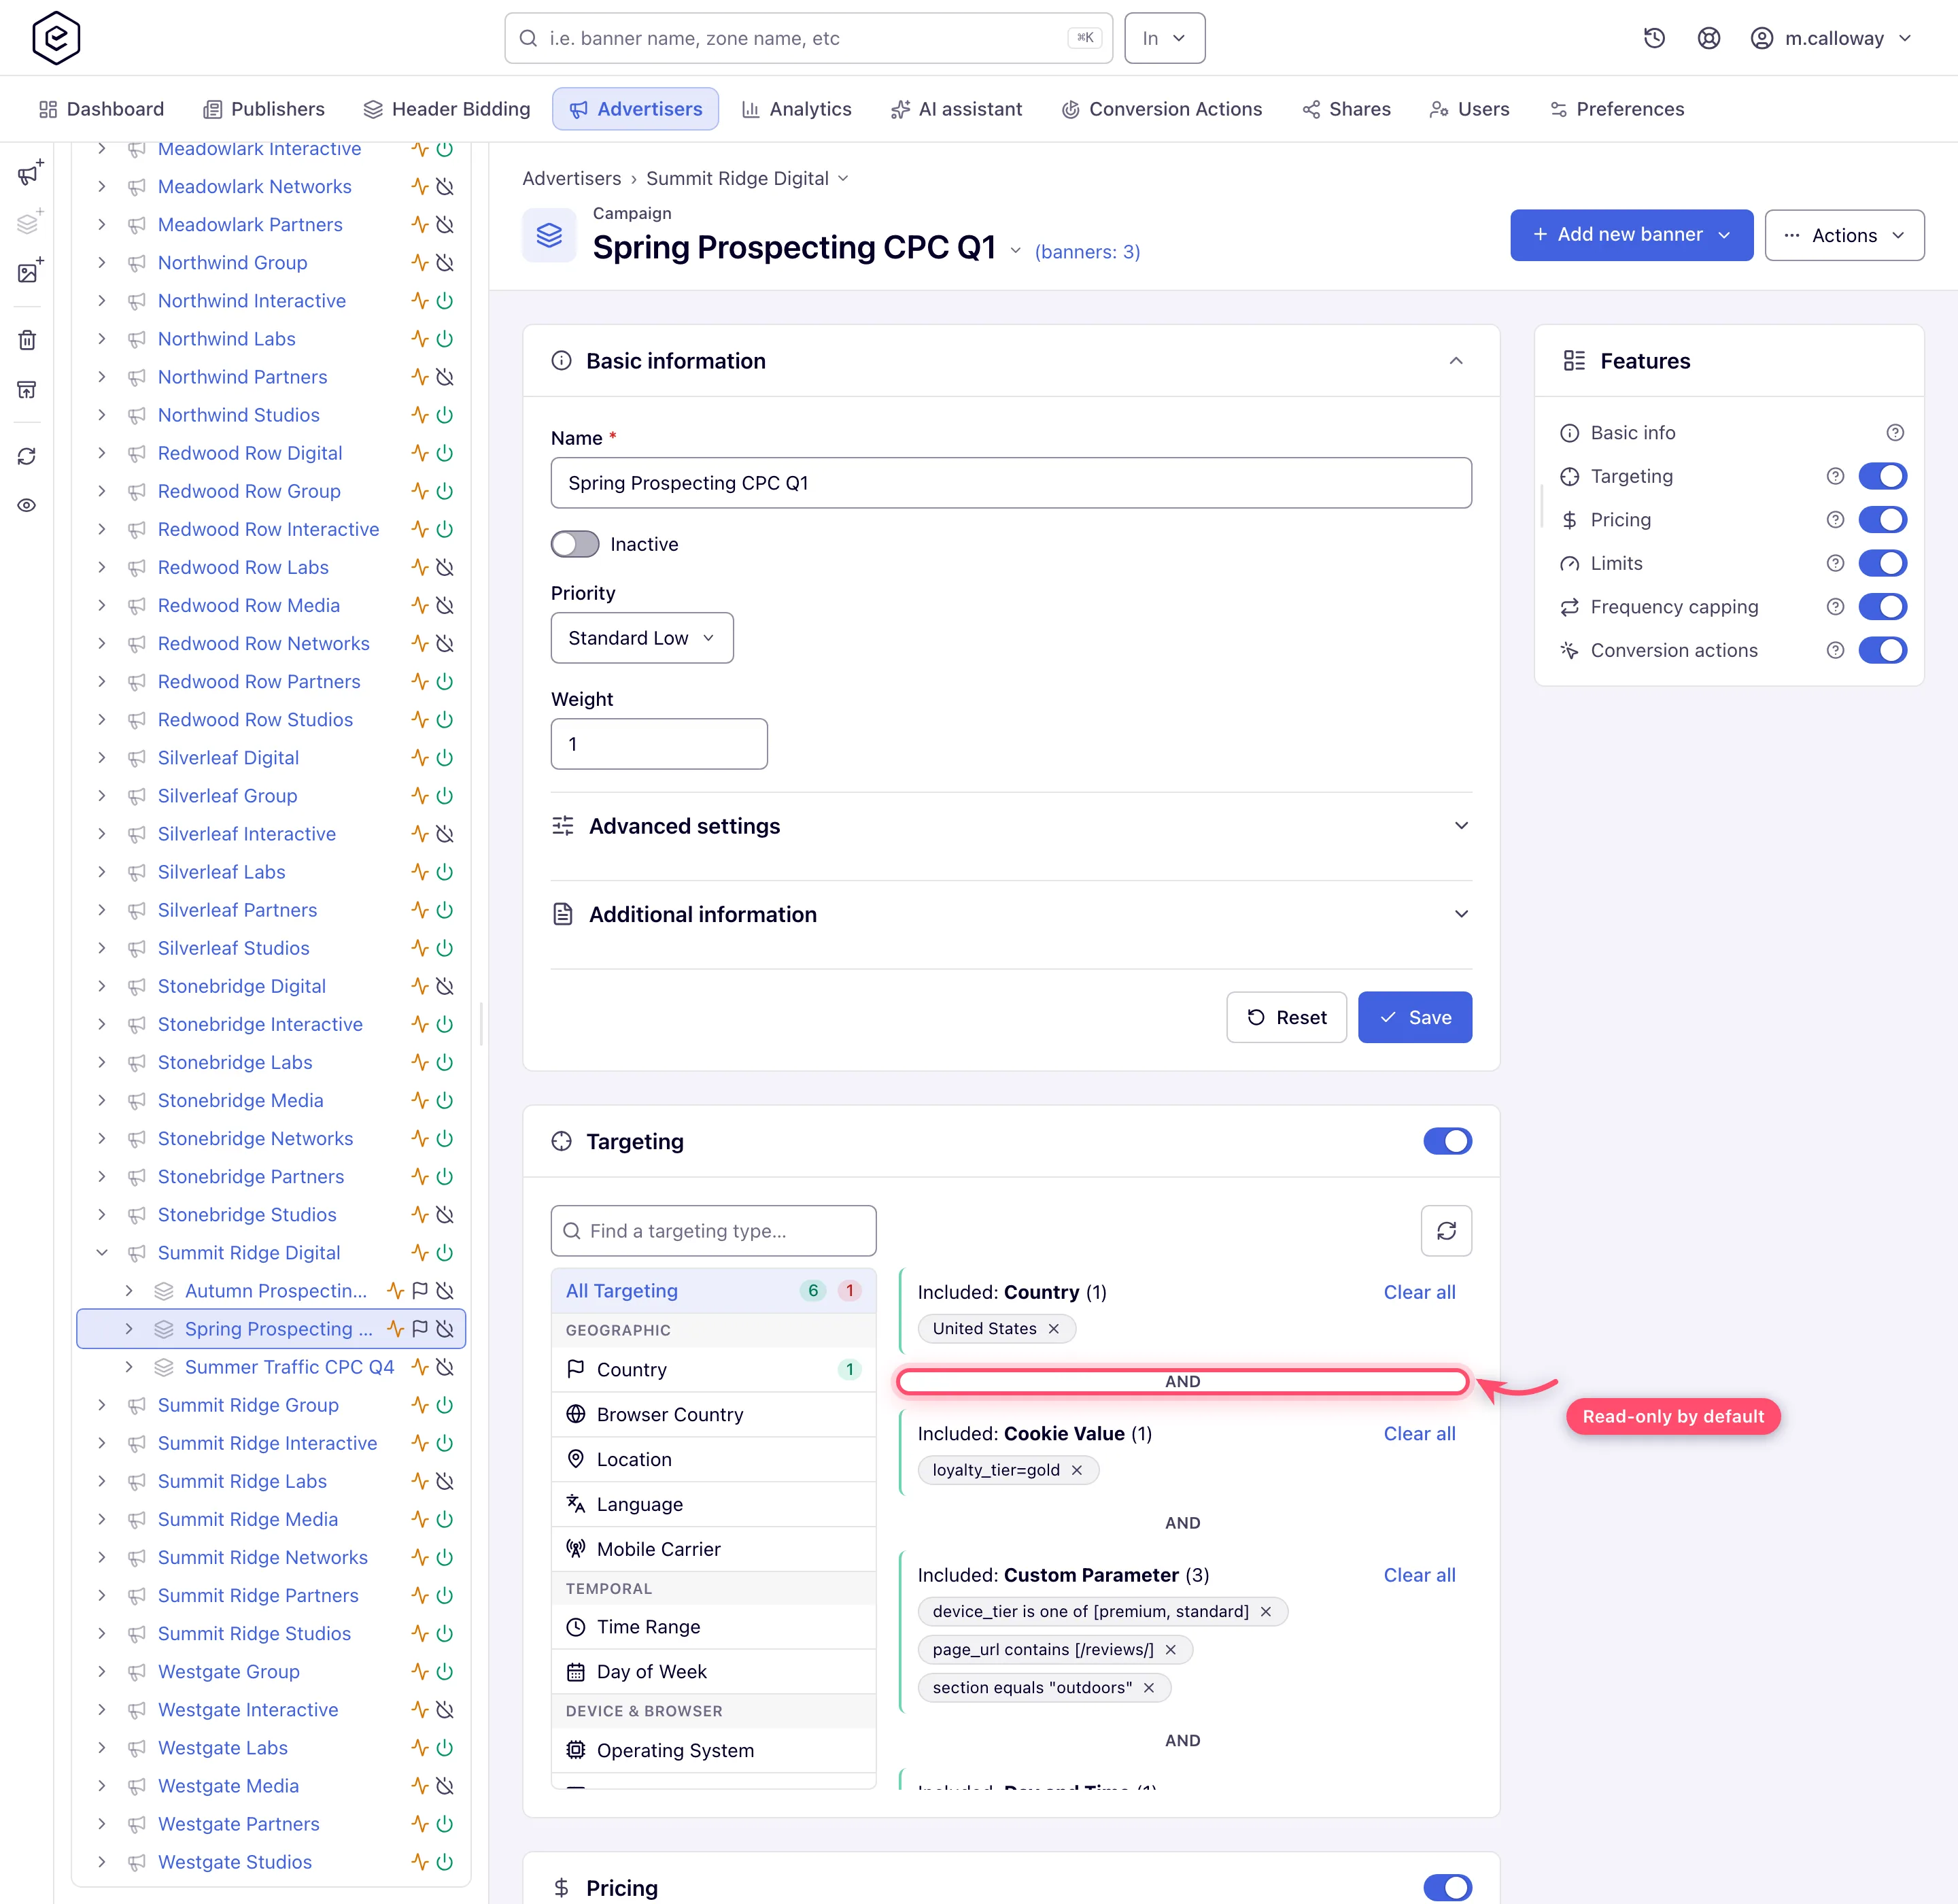Focus the Find a targeting type field
Image resolution: width=1958 pixels, height=1904 pixels.
tap(713, 1231)
